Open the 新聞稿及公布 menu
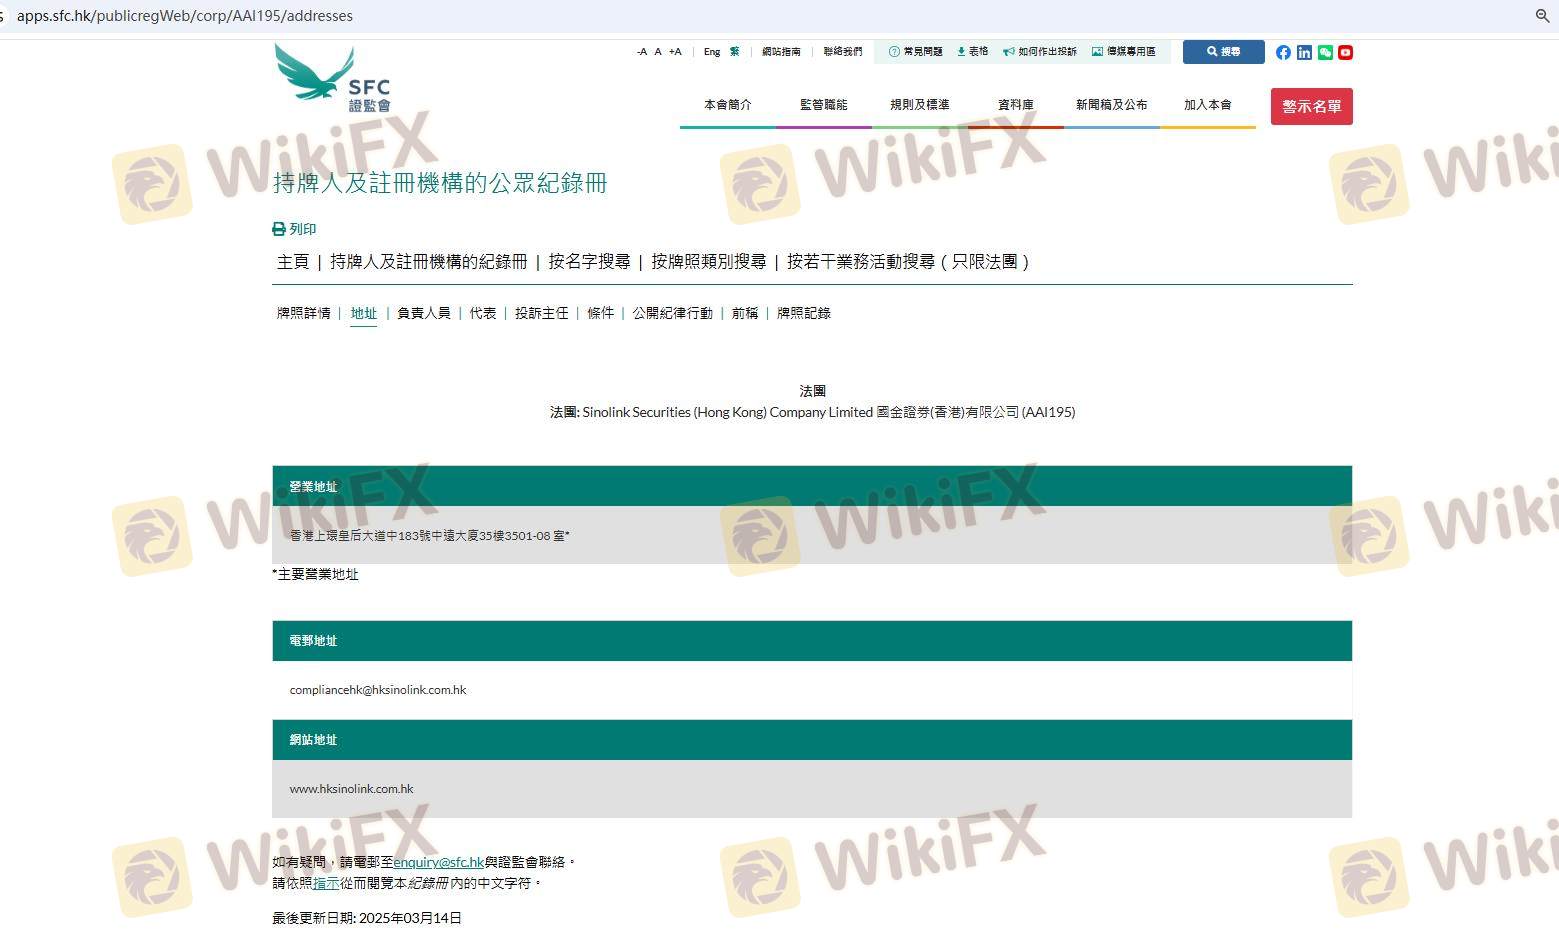1559x947 pixels. pyautogui.click(x=1112, y=105)
